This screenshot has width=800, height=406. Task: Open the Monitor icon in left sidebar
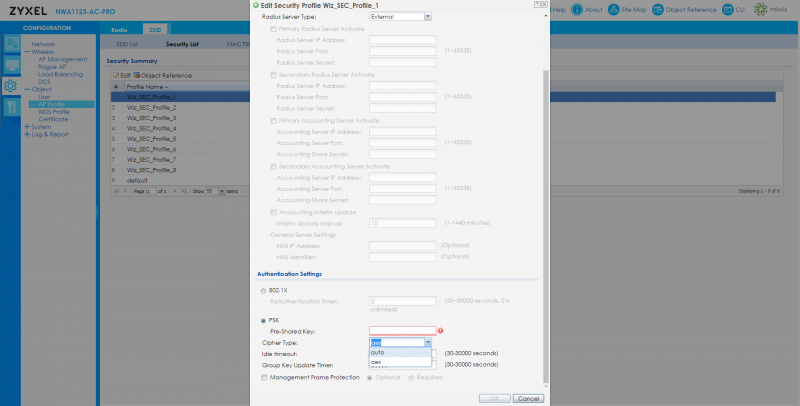(11, 65)
